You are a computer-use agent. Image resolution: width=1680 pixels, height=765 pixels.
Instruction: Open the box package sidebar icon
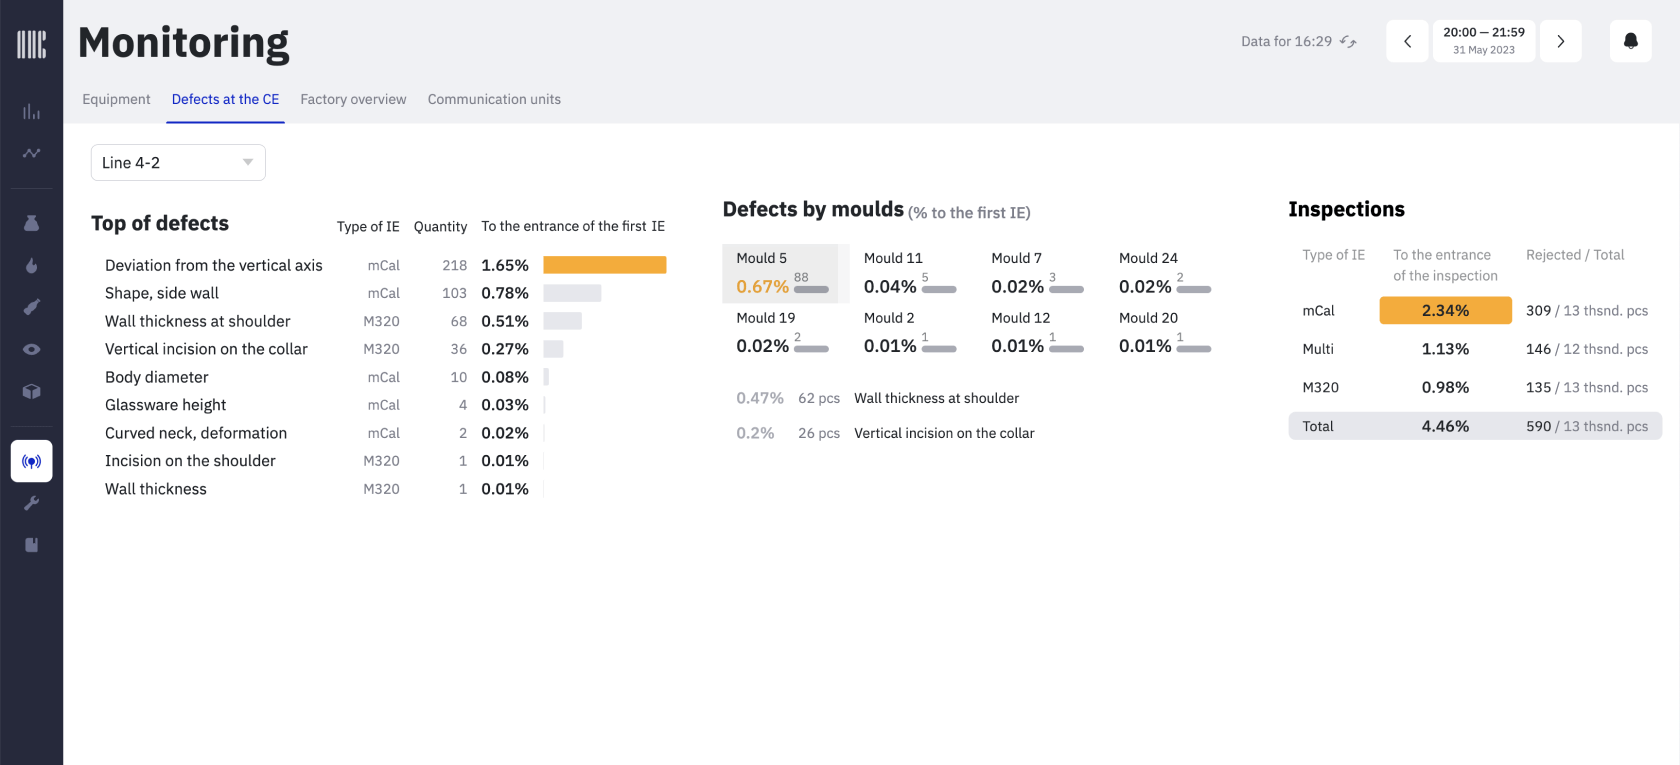[x=31, y=391]
